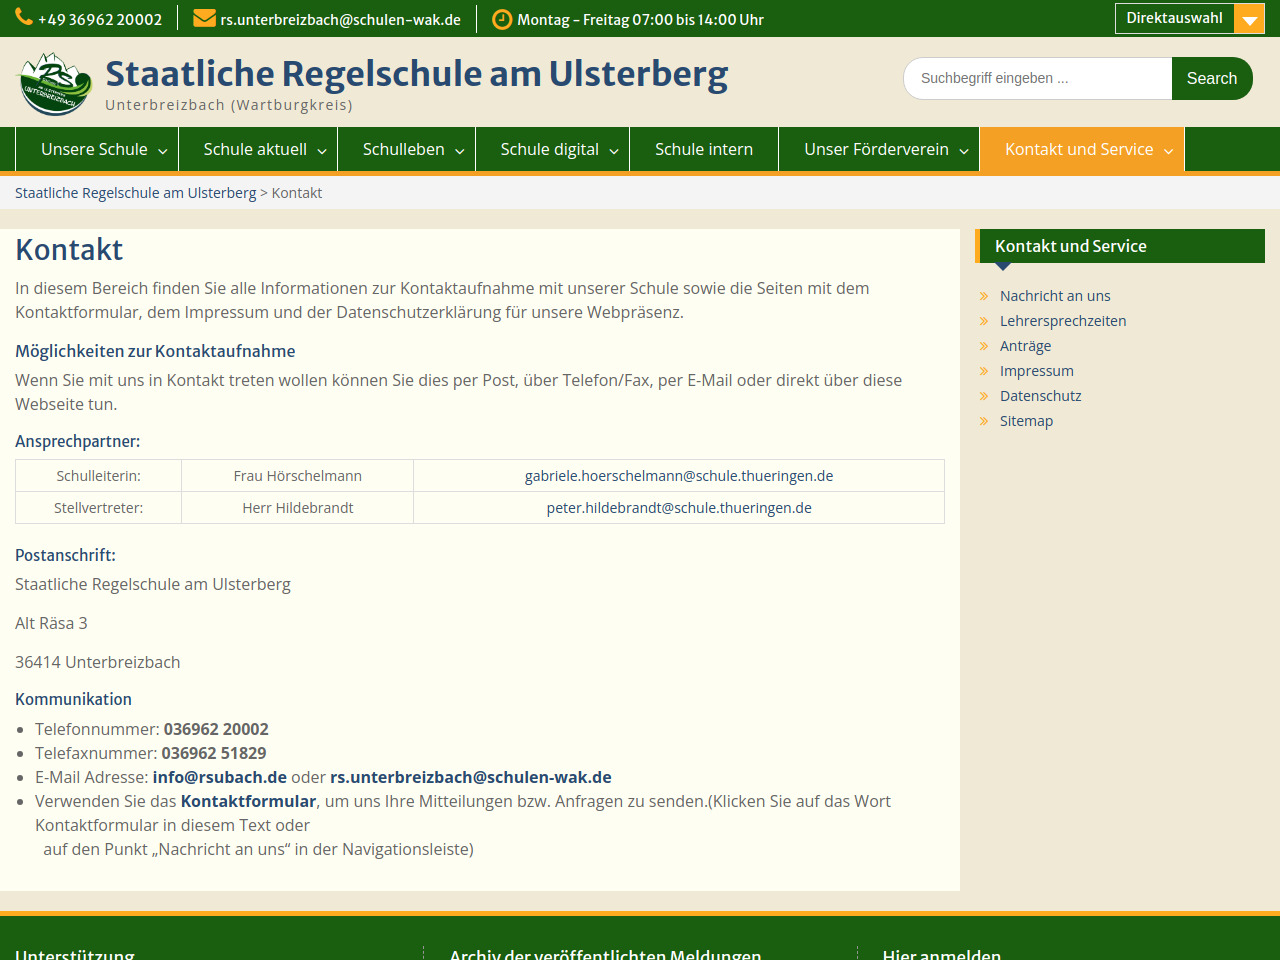
Task: Email gabriele.hoerschelmann@schule.thueringen.de
Action: click(678, 476)
